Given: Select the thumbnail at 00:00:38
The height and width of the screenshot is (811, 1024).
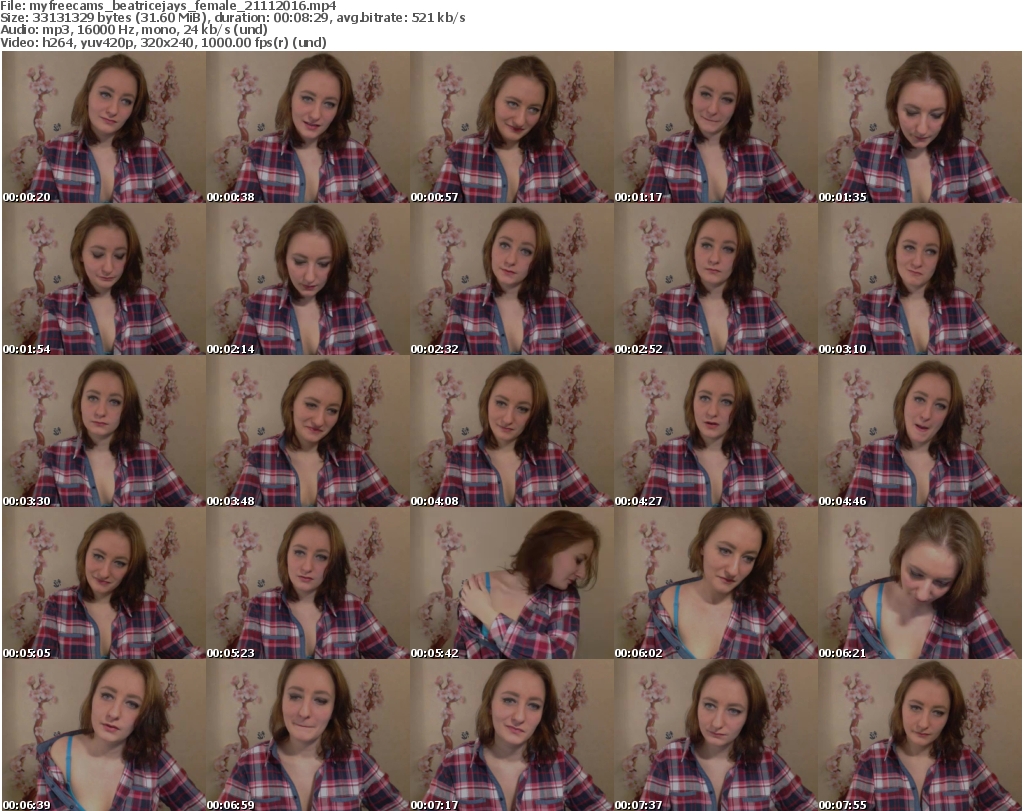Looking at the screenshot, I should [x=308, y=127].
